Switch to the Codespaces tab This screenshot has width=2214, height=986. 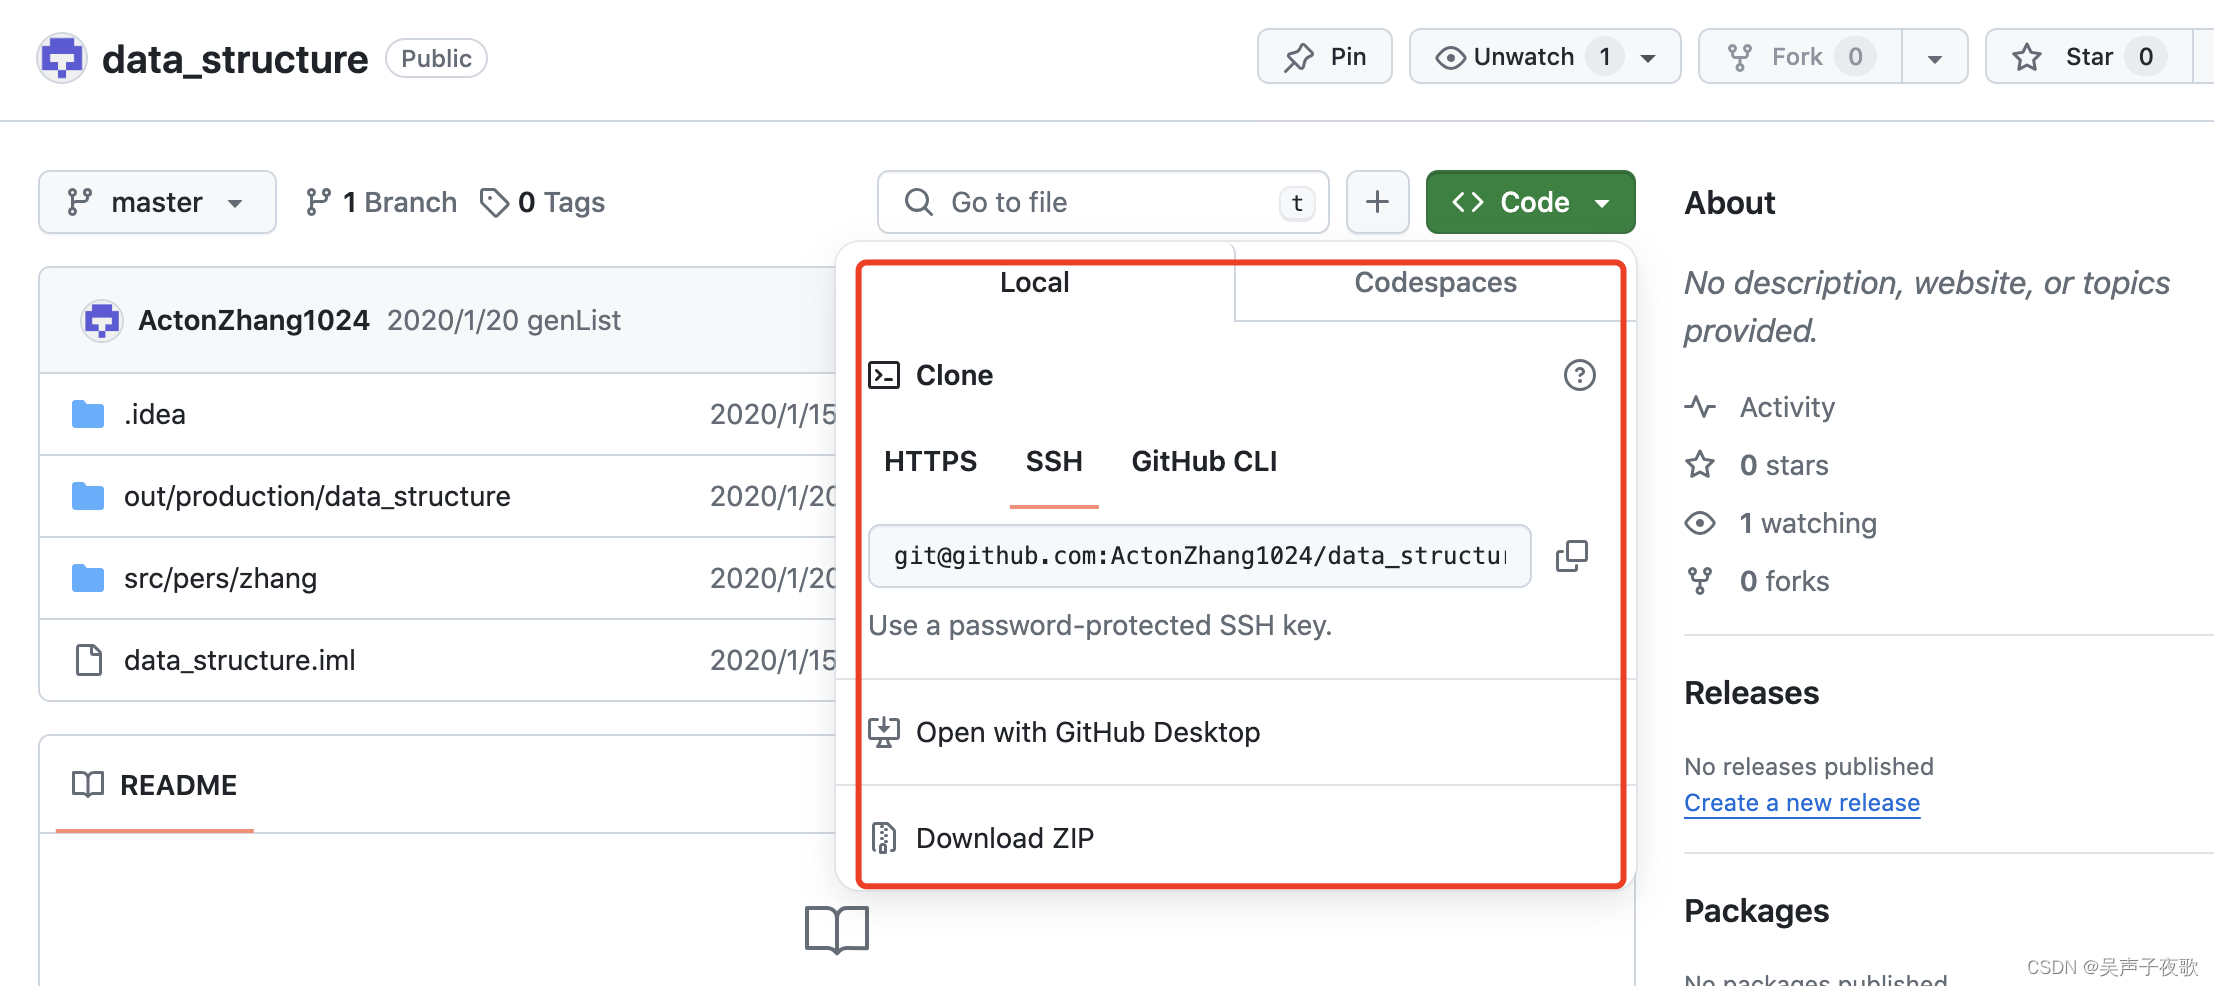1435,282
